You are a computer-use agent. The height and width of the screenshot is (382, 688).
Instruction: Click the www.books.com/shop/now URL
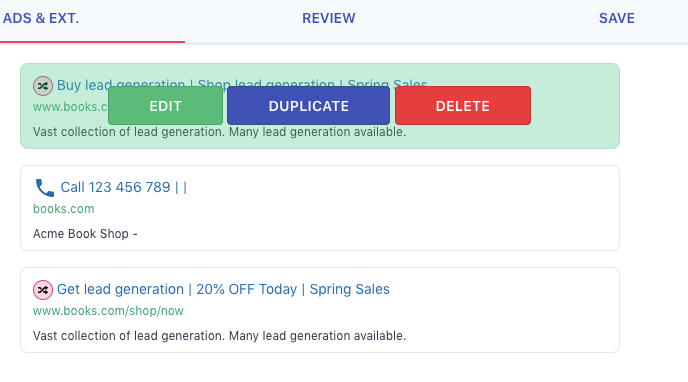click(108, 311)
